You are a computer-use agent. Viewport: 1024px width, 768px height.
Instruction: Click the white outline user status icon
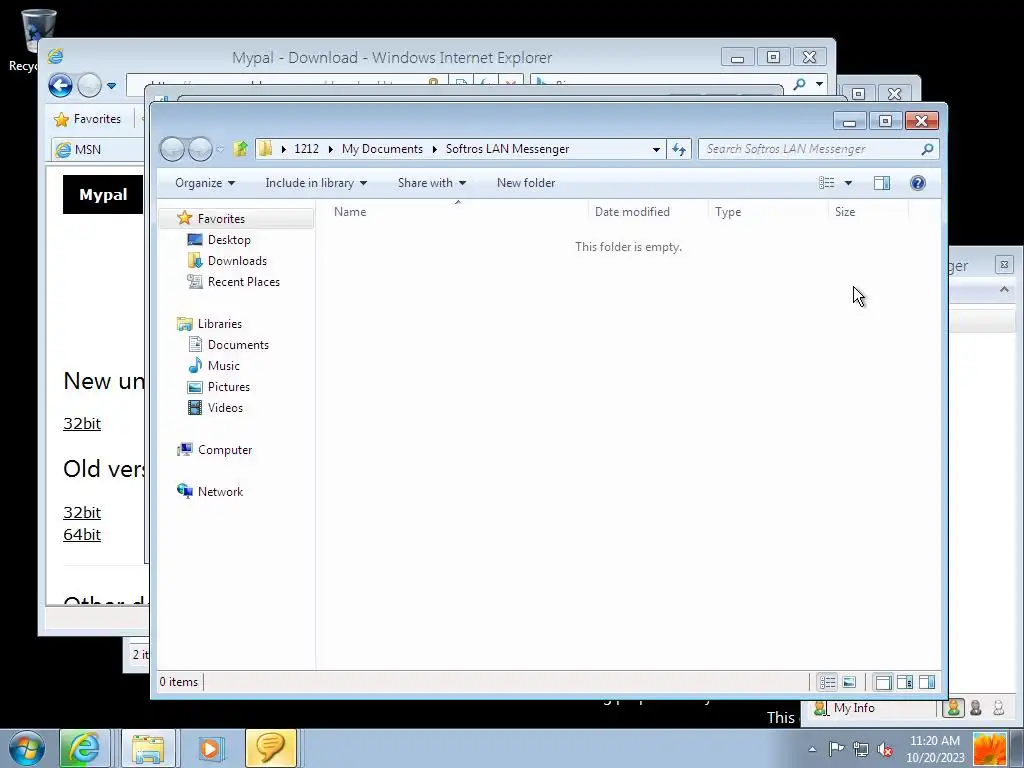pos(999,708)
